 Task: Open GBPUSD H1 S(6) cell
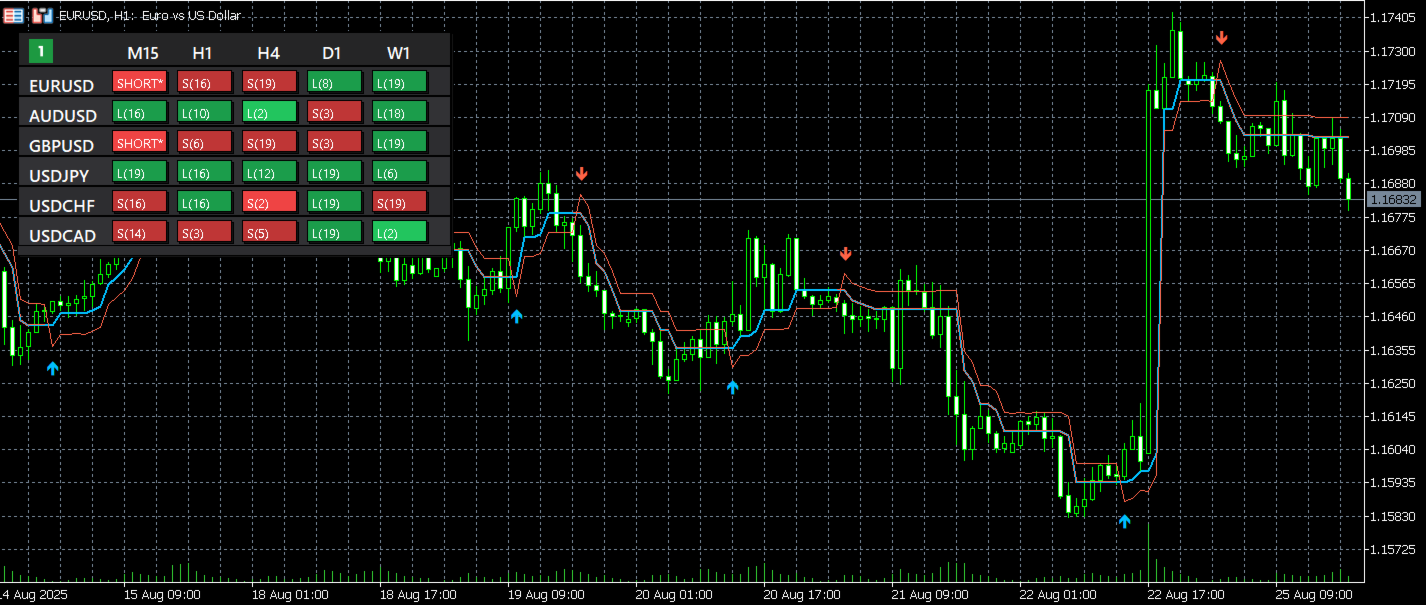(205, 143)
